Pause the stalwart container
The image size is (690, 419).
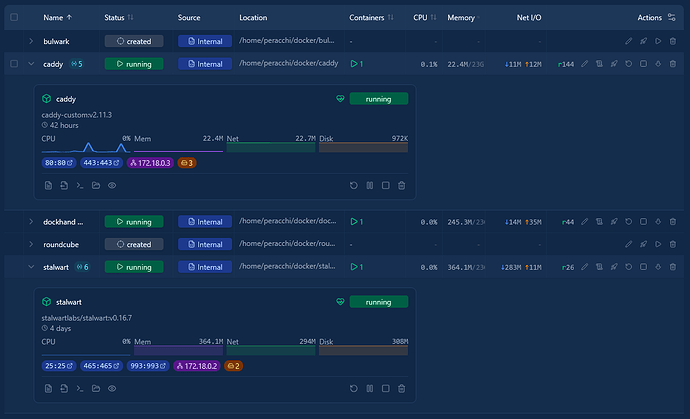[370, 388]
